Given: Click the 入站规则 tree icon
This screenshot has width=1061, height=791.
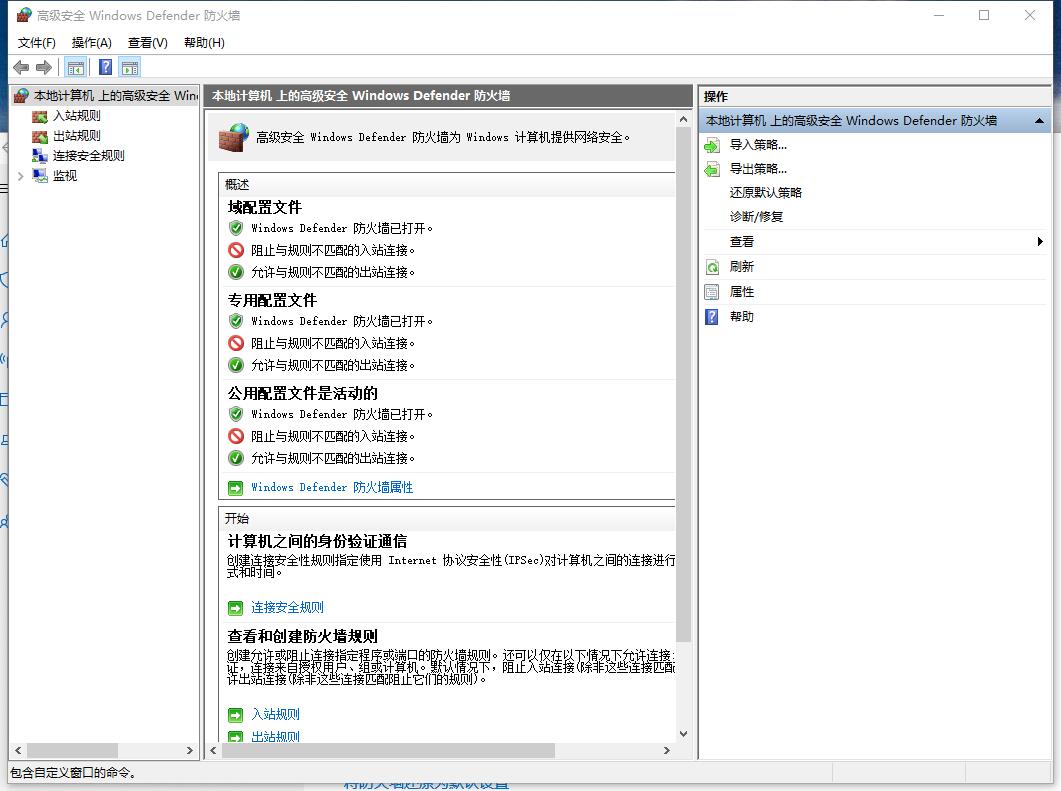Looking at the screenshot, I should 40,116.
